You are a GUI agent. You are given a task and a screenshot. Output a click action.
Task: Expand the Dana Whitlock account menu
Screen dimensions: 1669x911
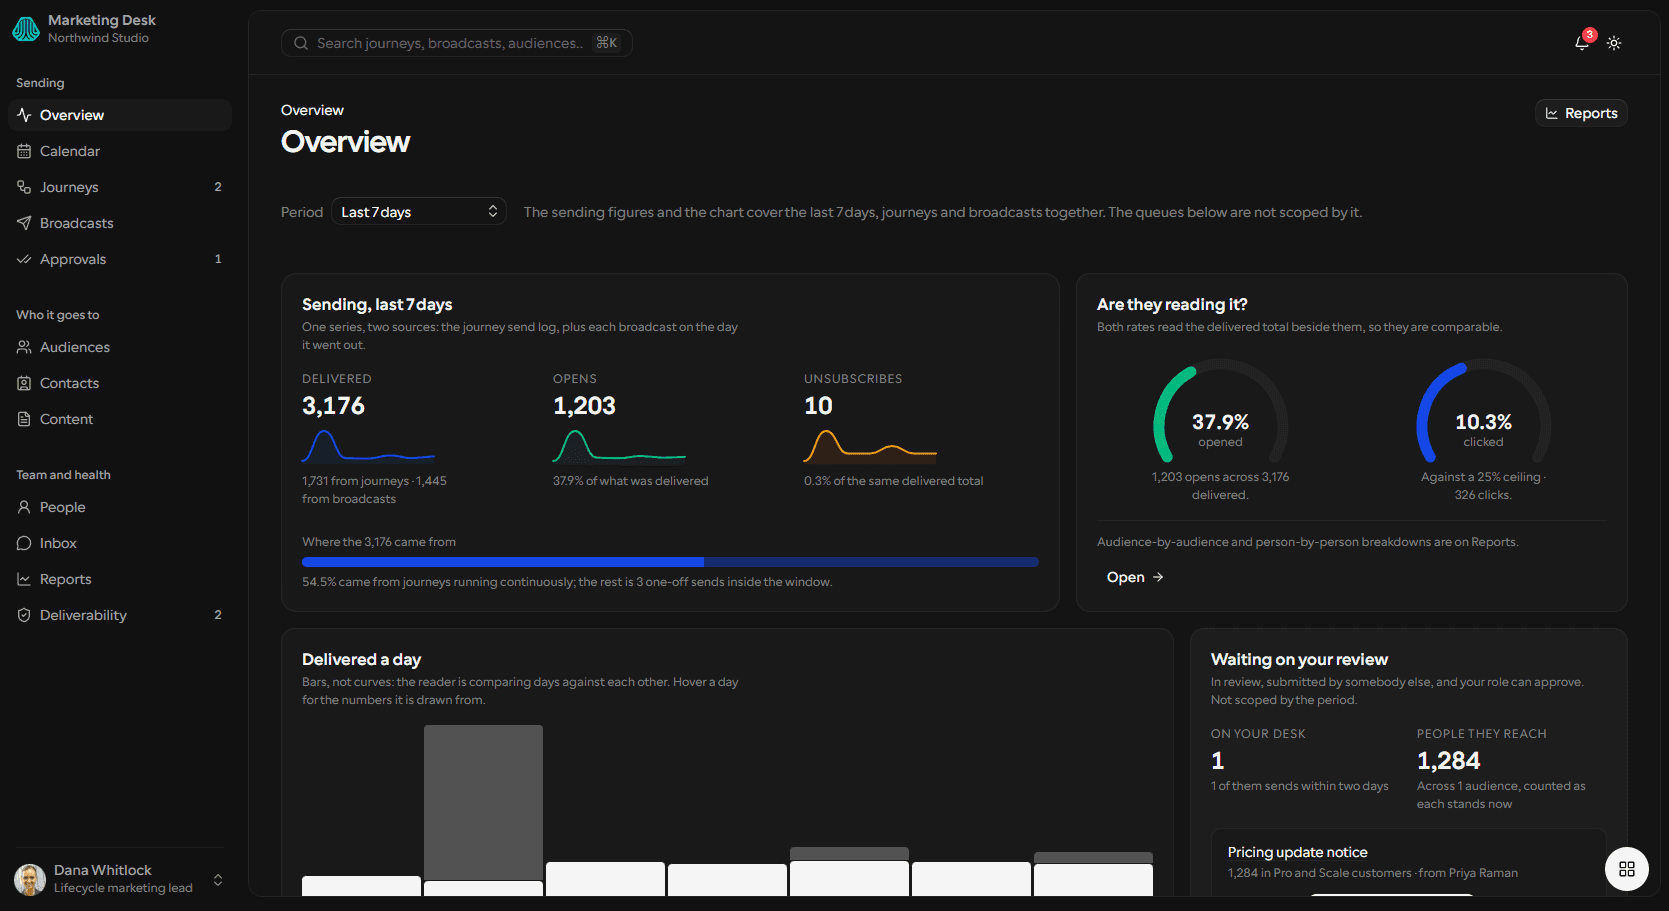pos(120,879)
